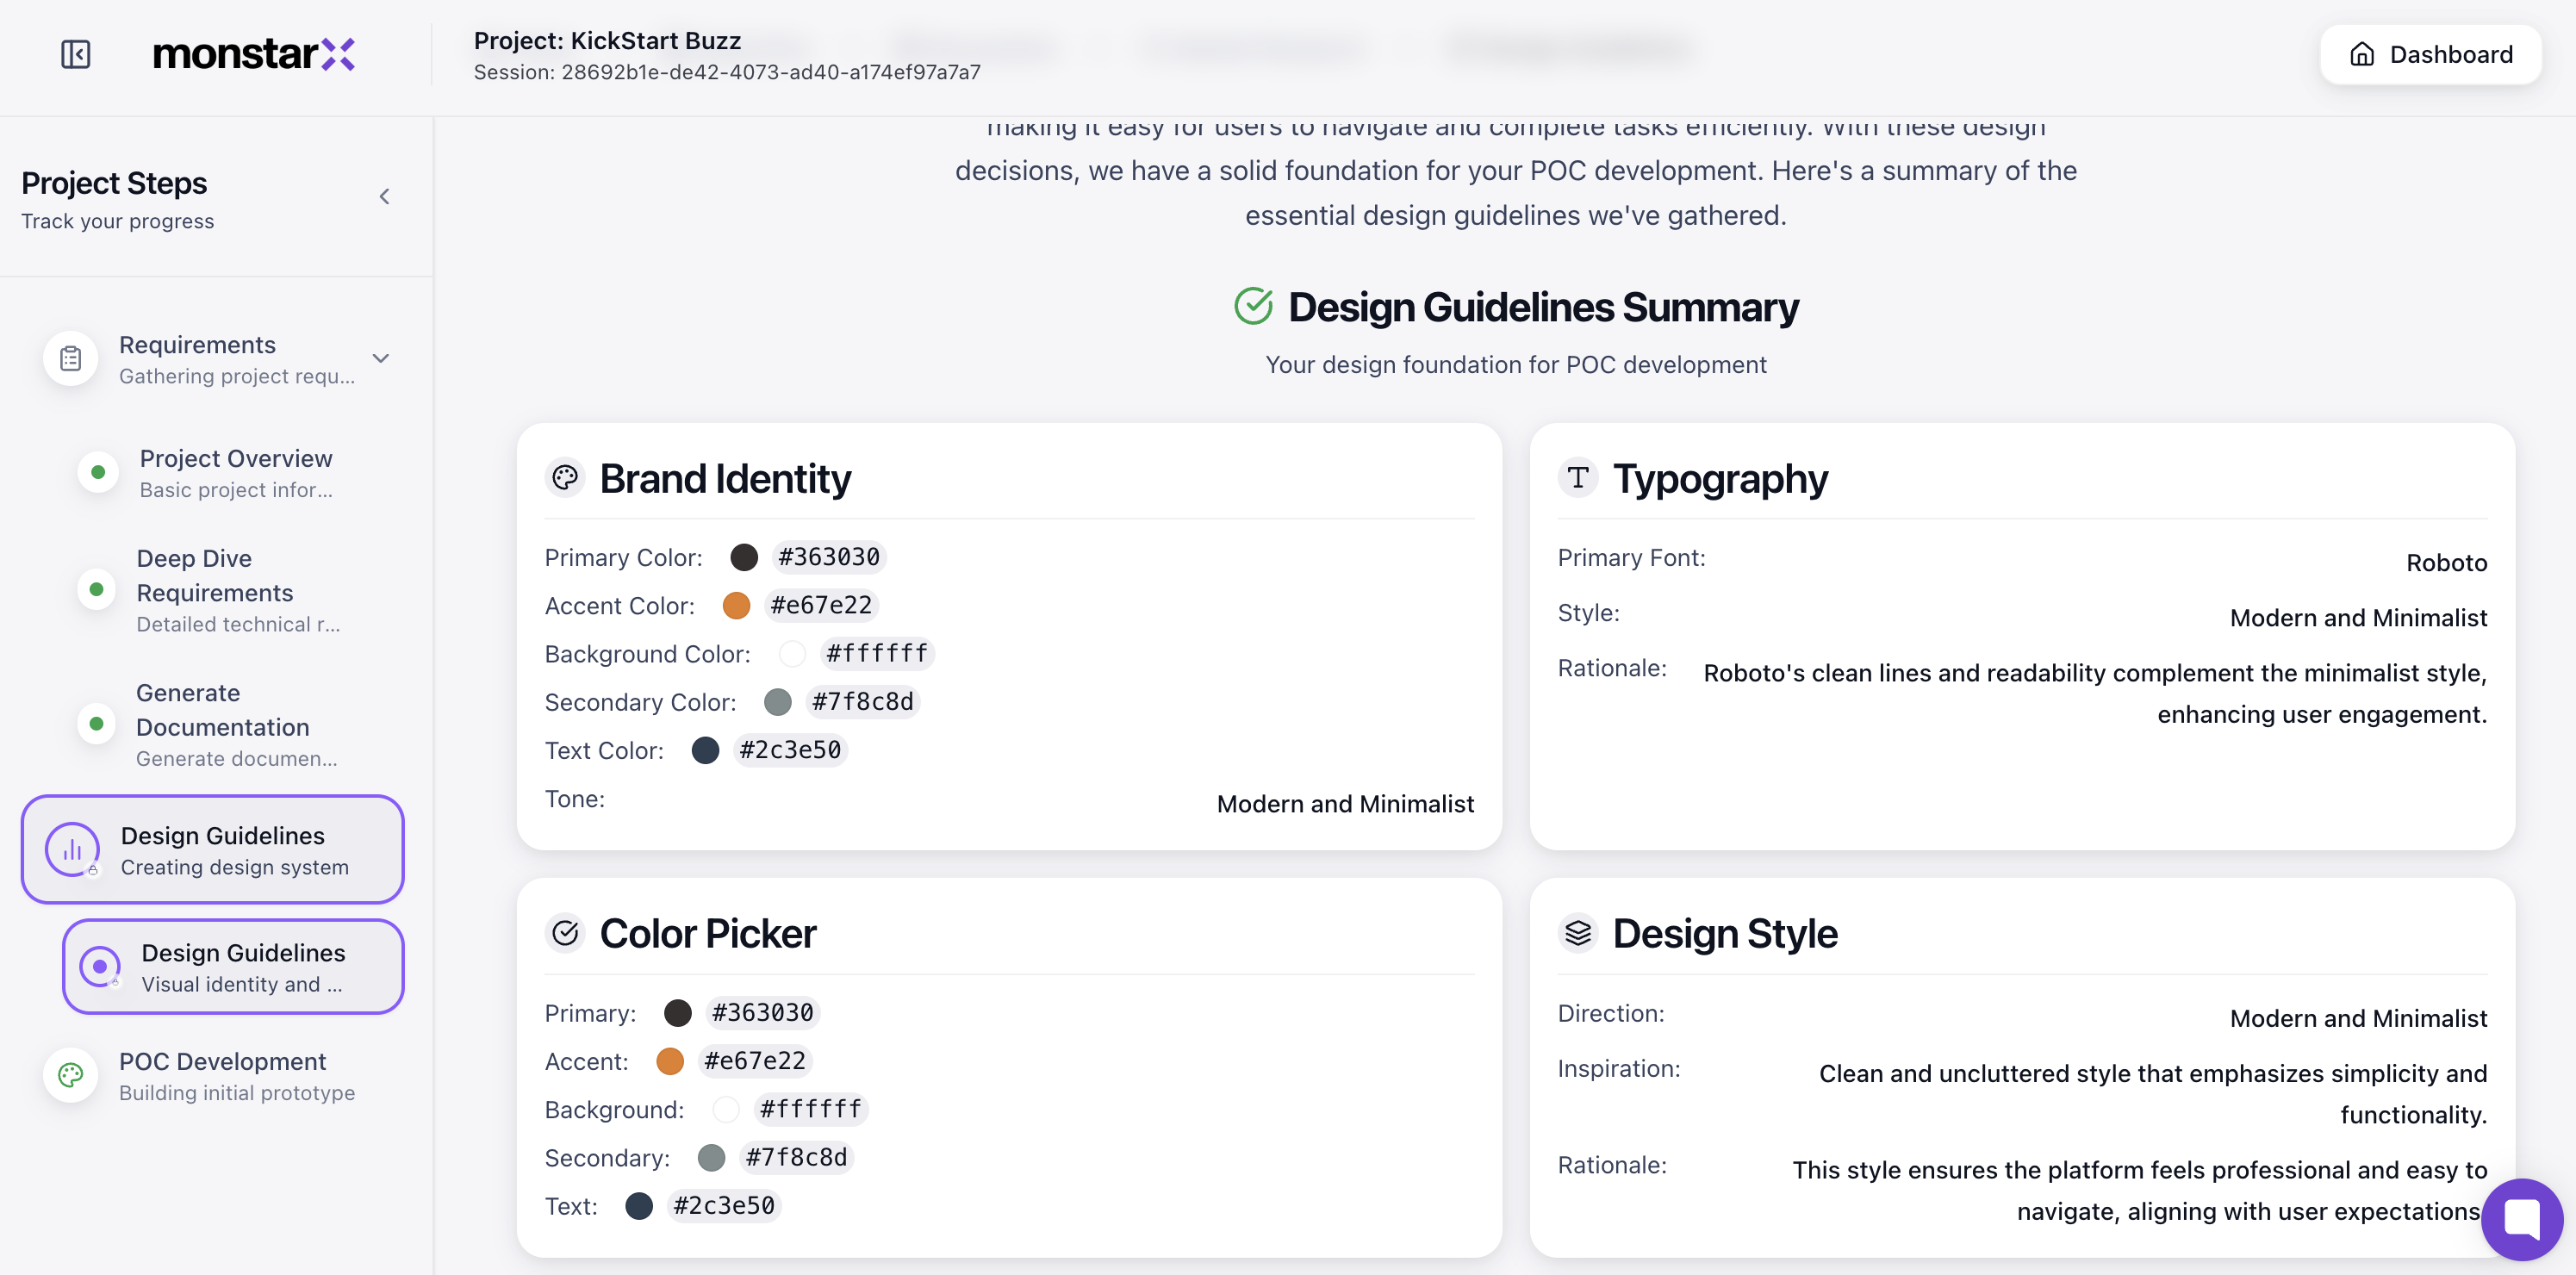The height and width of the screenshot is (1275, 2576).
Task: Expand the Requirements step chevron
Action: click(x=379, y=357)
